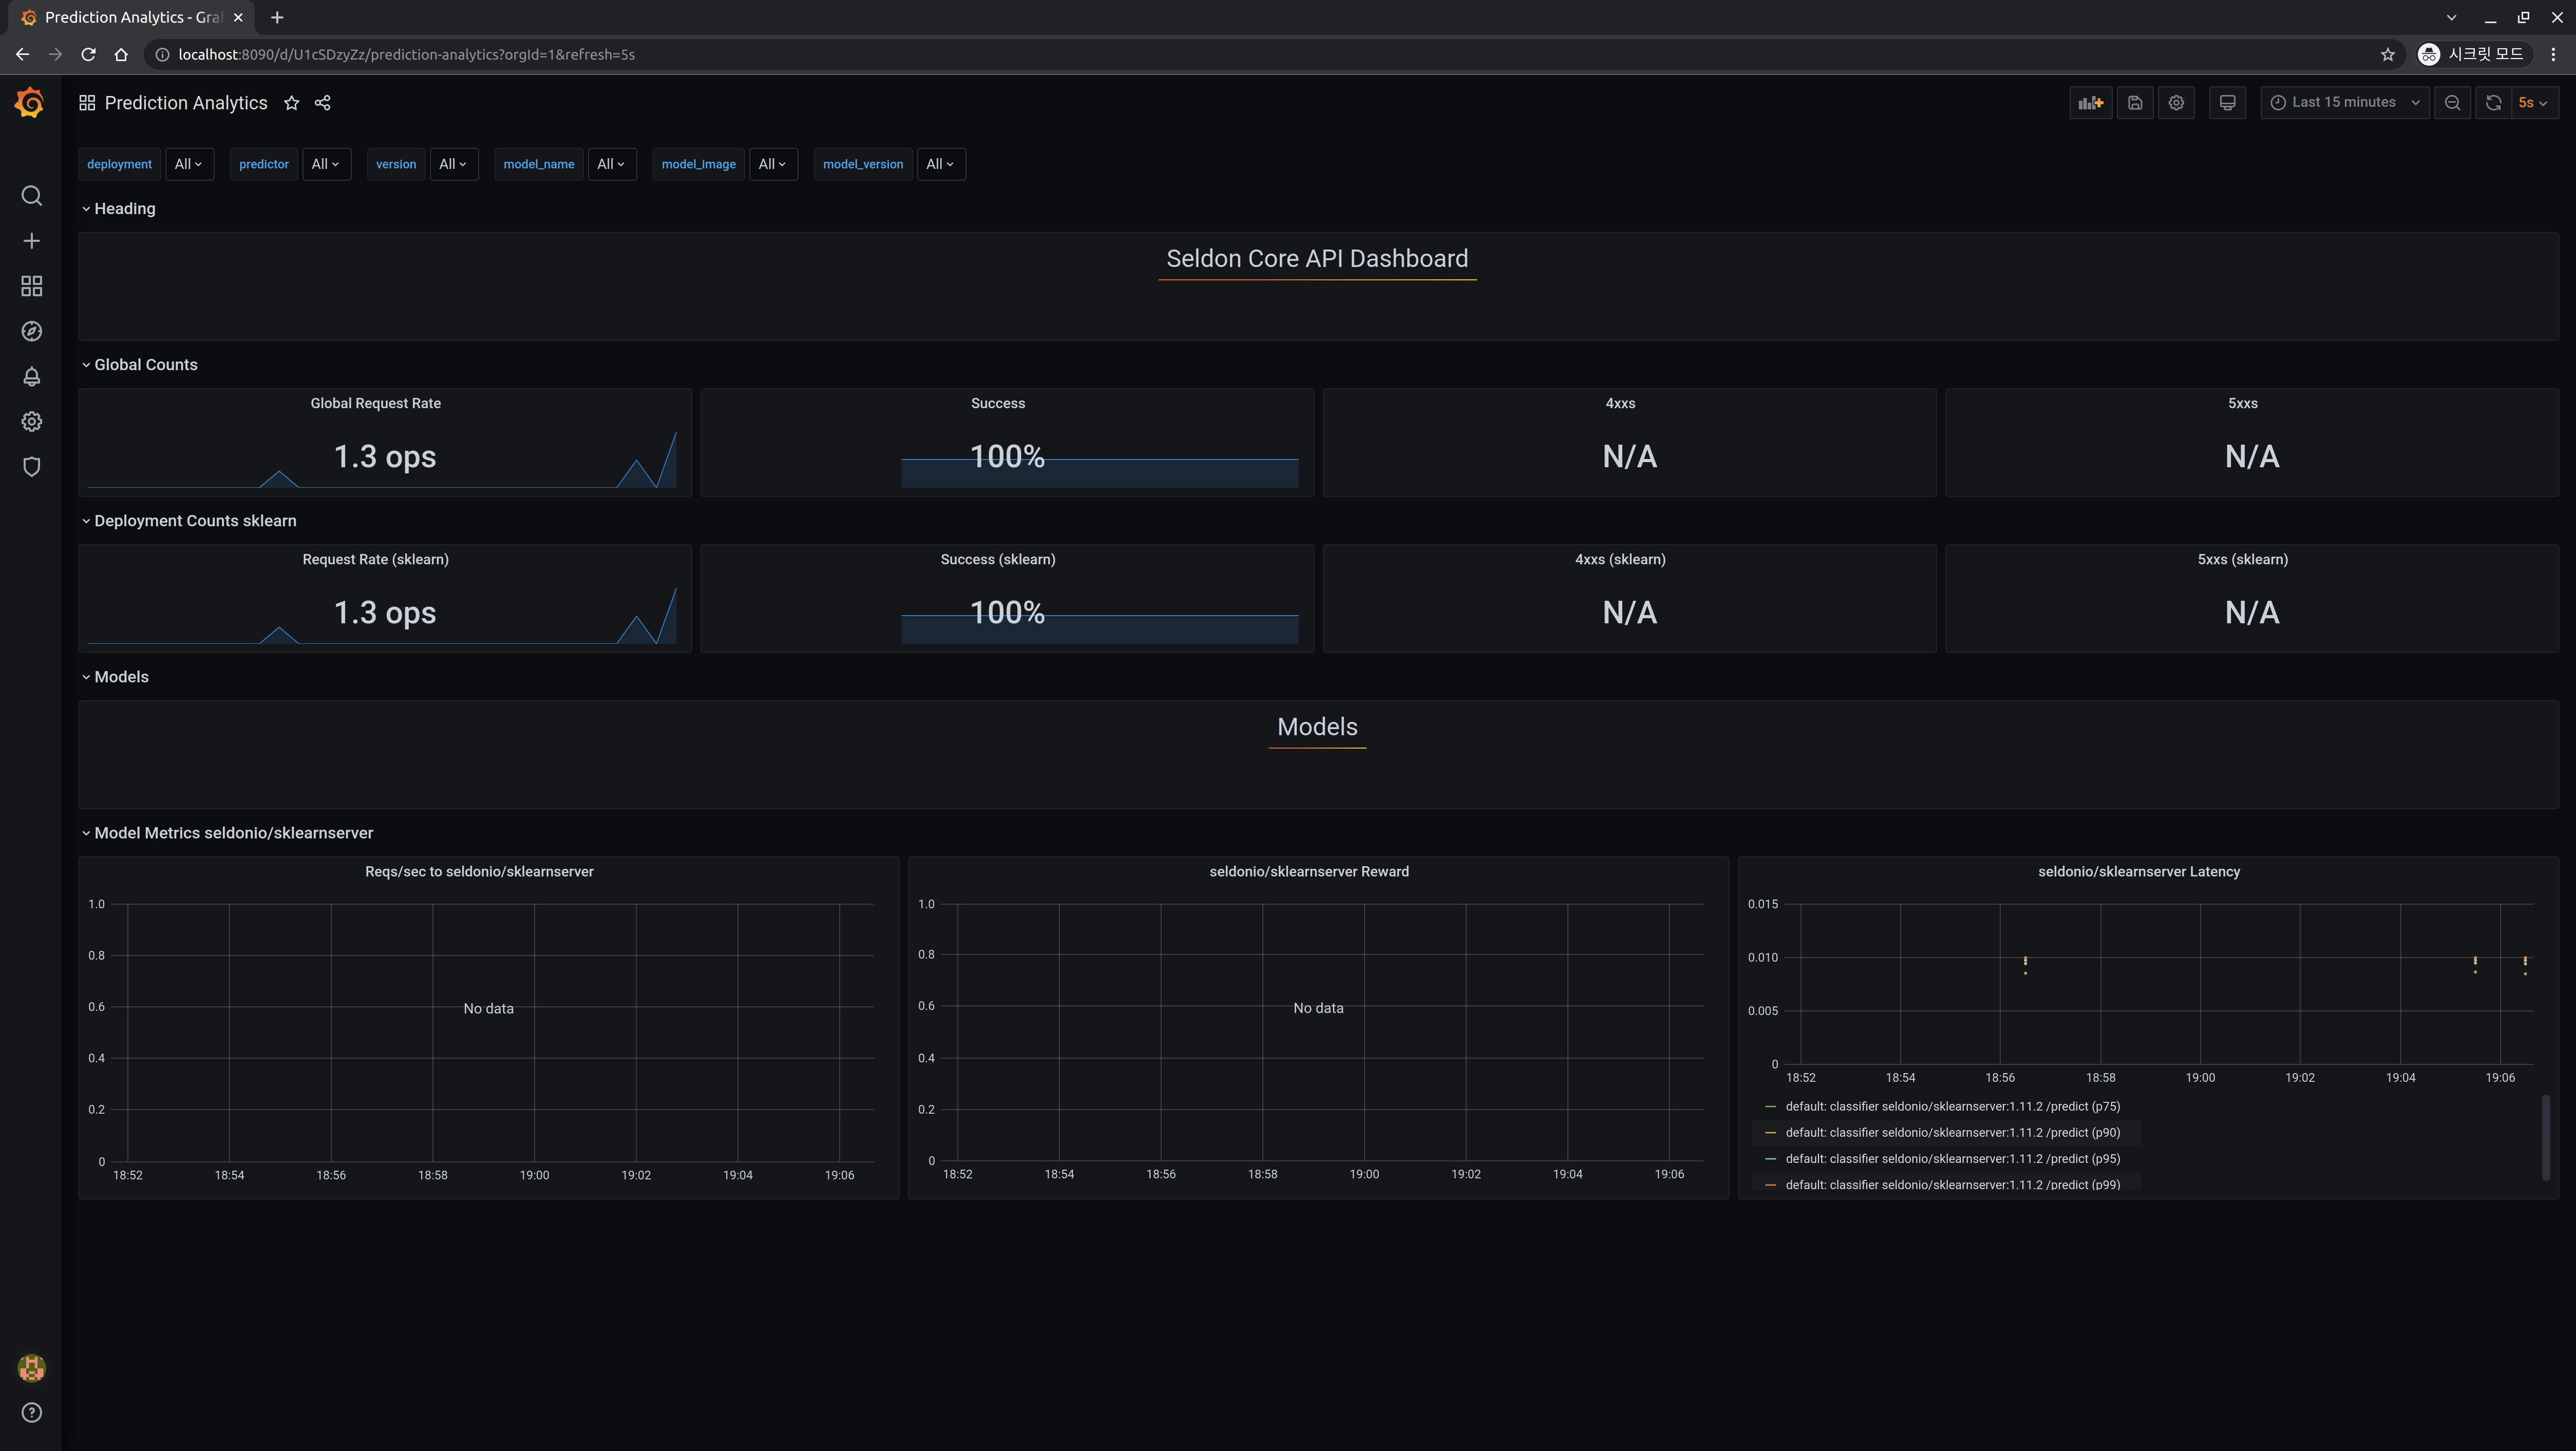This screenshot has width=2576, height=1451.
Task: Open Dashboards icon in sidebar
Action: pyautogui.click(x=31, y=286)
